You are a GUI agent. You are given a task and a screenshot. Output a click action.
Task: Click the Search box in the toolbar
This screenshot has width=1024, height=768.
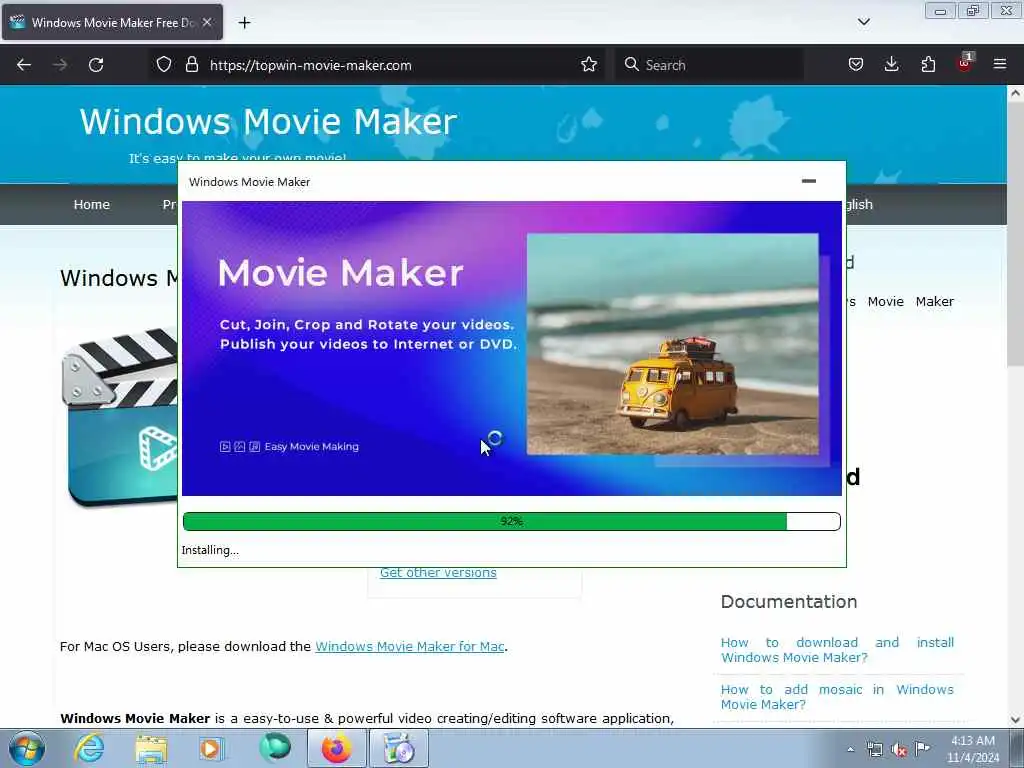[x=709, y=65]
